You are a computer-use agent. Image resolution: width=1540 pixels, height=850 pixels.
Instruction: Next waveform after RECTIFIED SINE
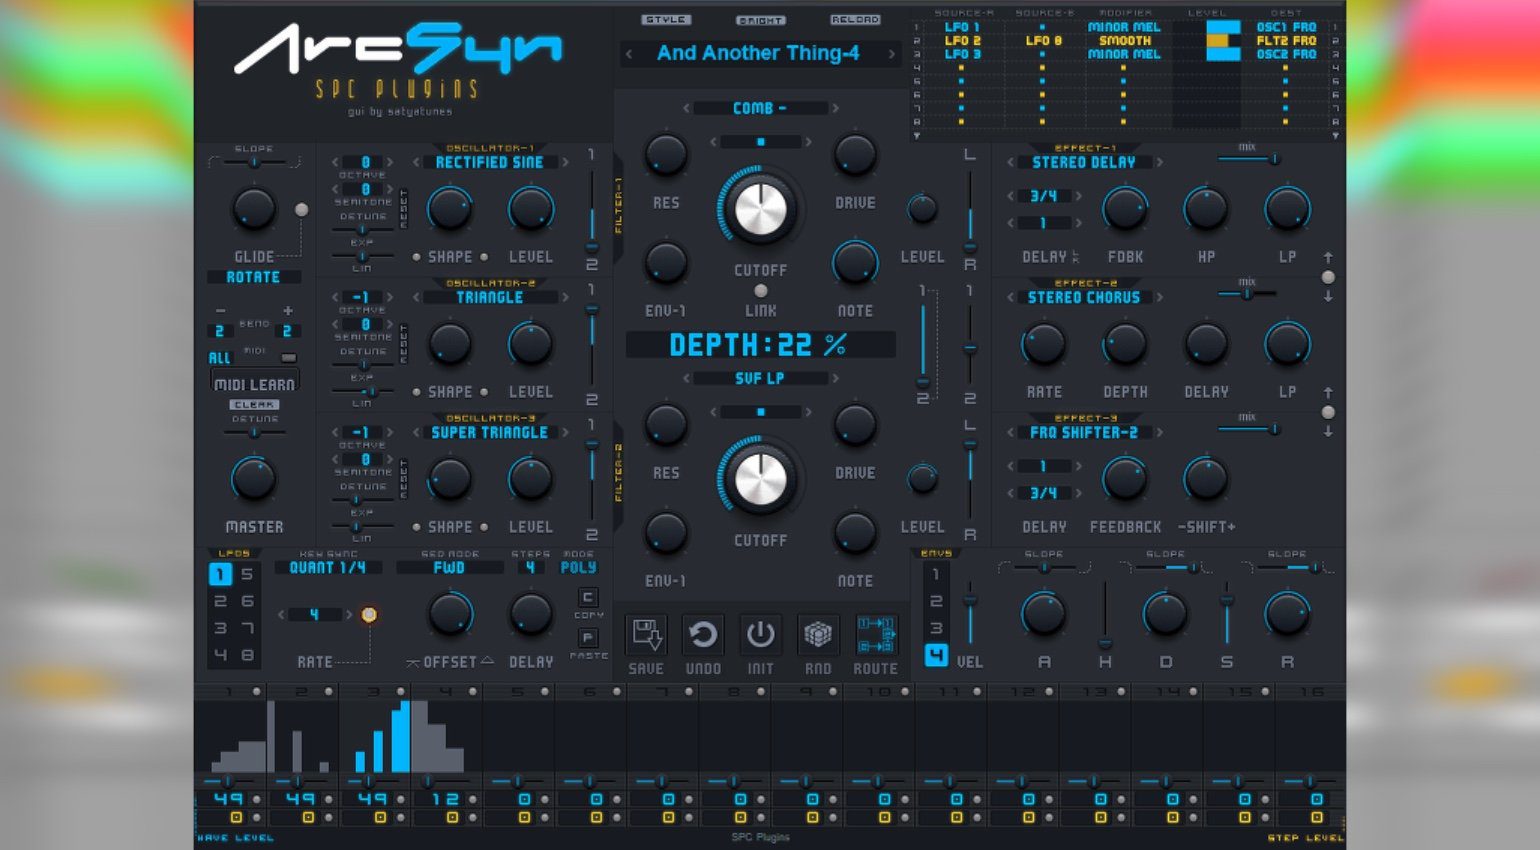(x=565, y=162)
